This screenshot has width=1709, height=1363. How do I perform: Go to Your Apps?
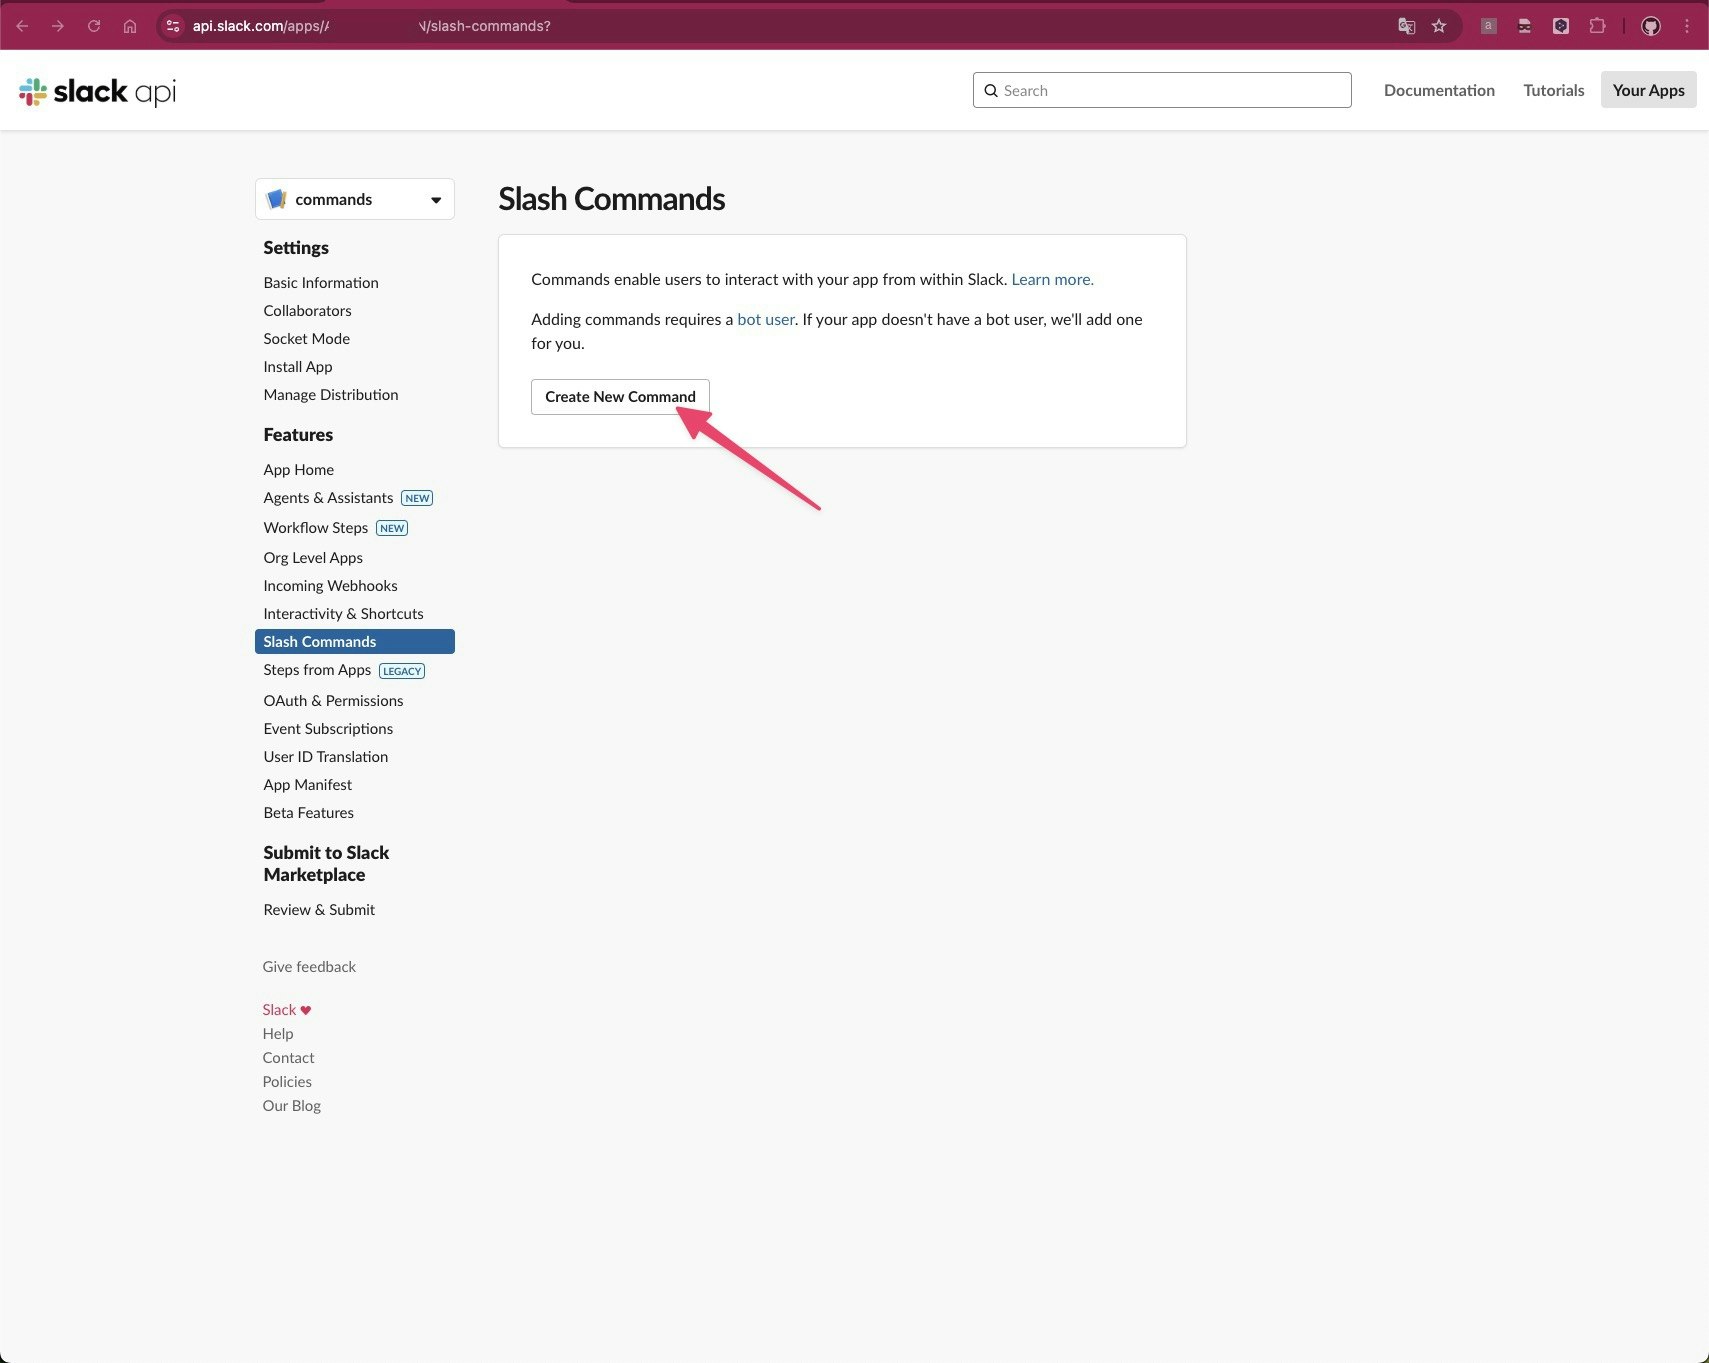(1648, 90)
